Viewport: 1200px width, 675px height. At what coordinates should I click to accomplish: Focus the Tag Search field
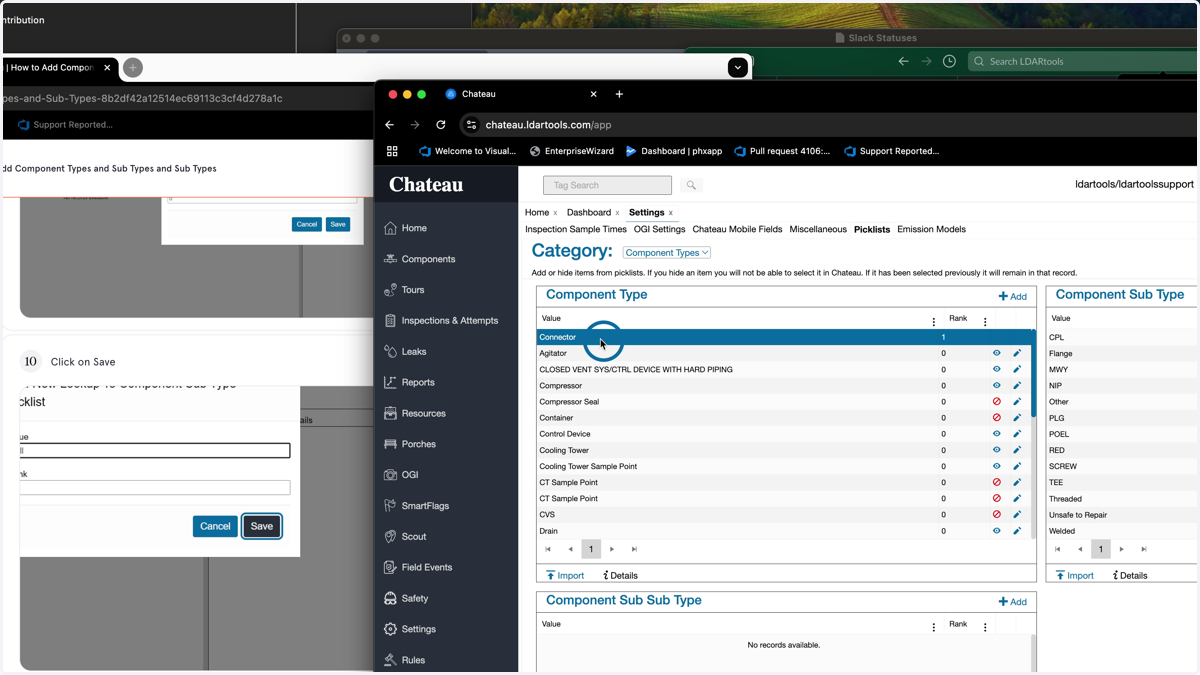[x=607, y=185]
